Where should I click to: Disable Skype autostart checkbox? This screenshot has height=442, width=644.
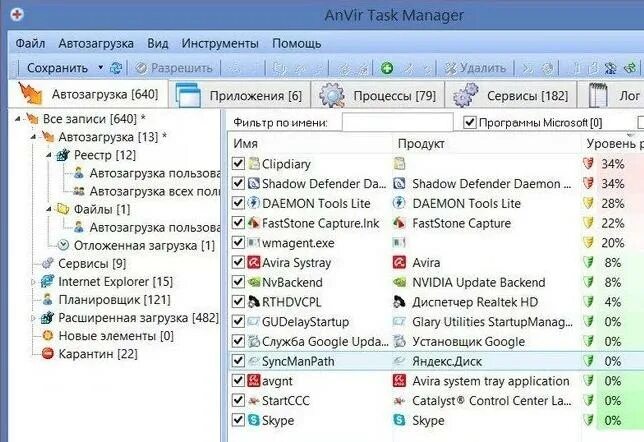[x=238, y=420]
